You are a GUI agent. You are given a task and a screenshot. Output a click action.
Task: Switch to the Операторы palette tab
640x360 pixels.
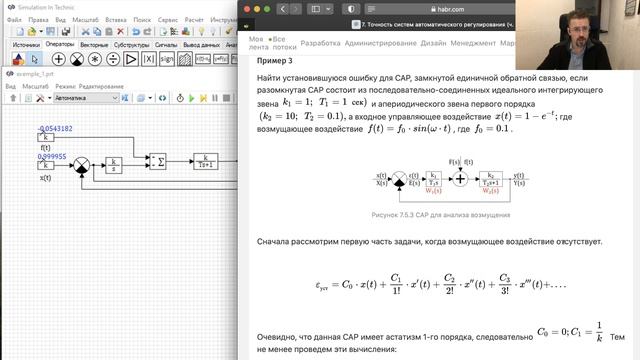[60, 44]
